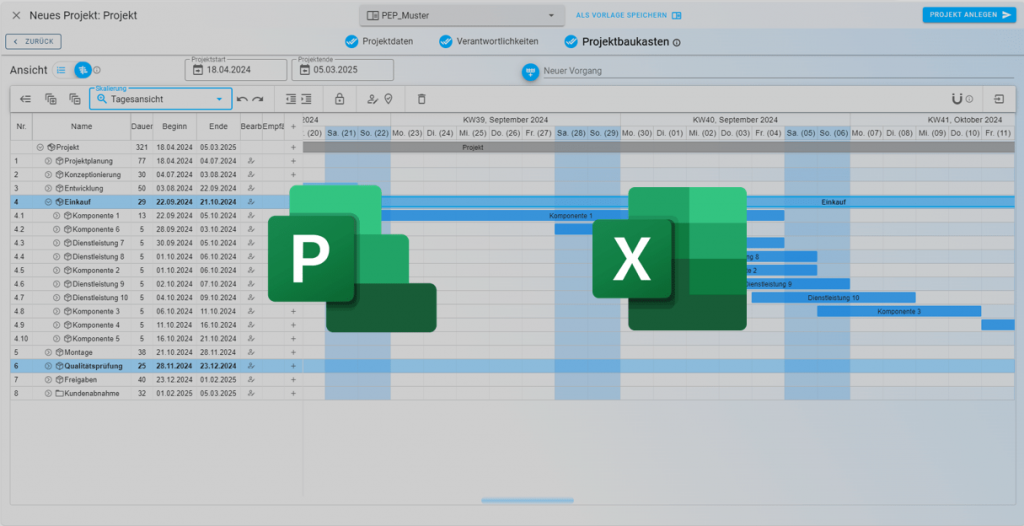Select the Komponente 6 row name
The width and height of the screenshot is (1024, 526).
click(x=96, y=229)
